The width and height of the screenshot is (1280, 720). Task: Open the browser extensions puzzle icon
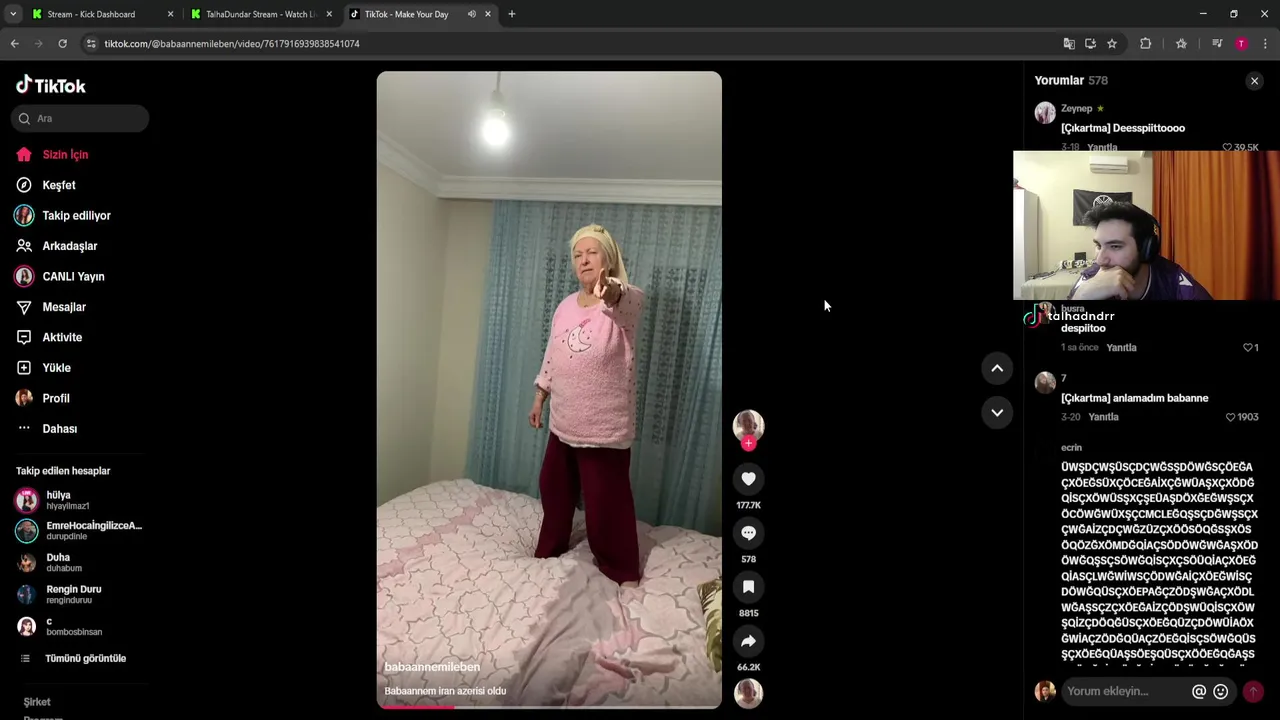pos(1146,44)
